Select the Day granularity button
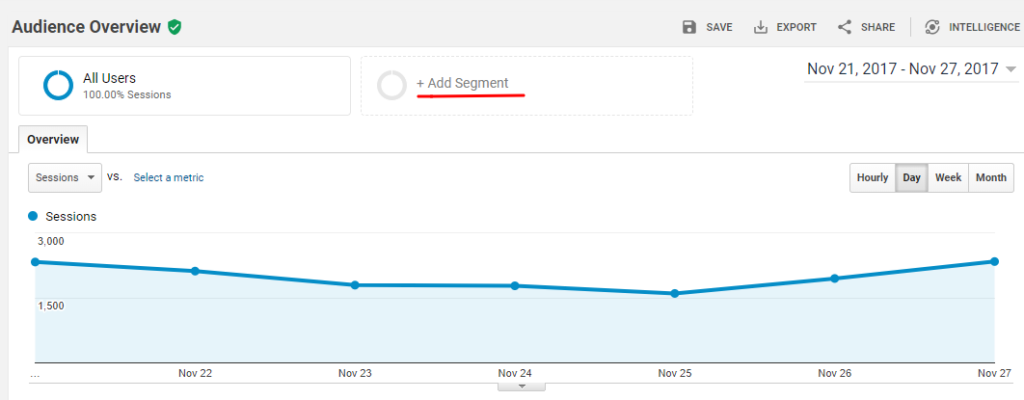The image size is (1024, 400). pyautogui.click(x=911, y=178)
